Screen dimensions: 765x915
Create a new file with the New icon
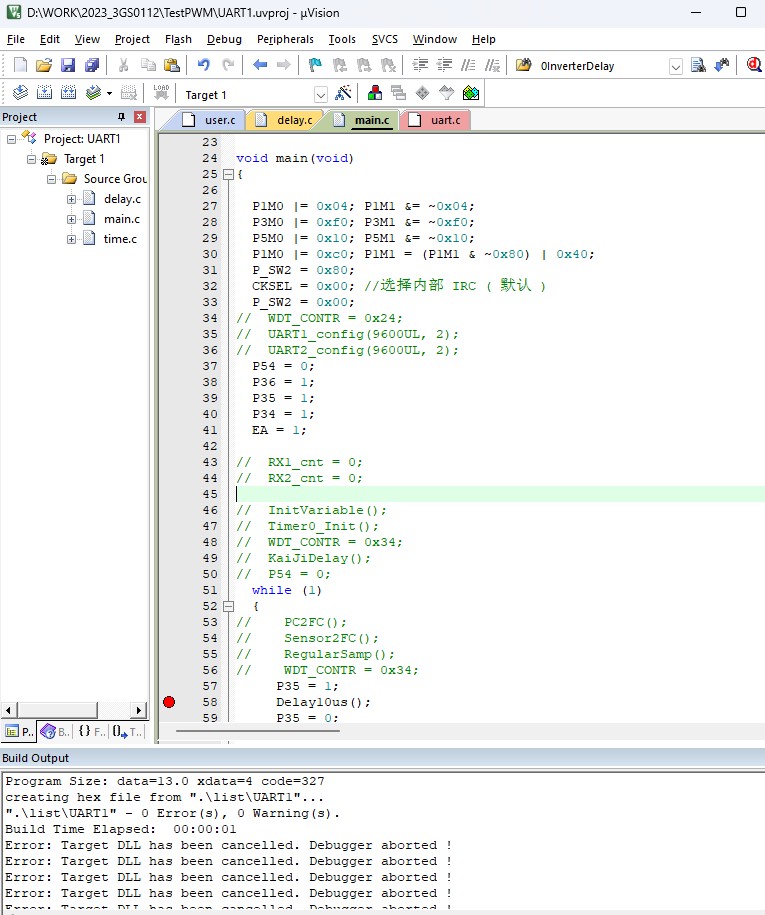coord(20,65)
